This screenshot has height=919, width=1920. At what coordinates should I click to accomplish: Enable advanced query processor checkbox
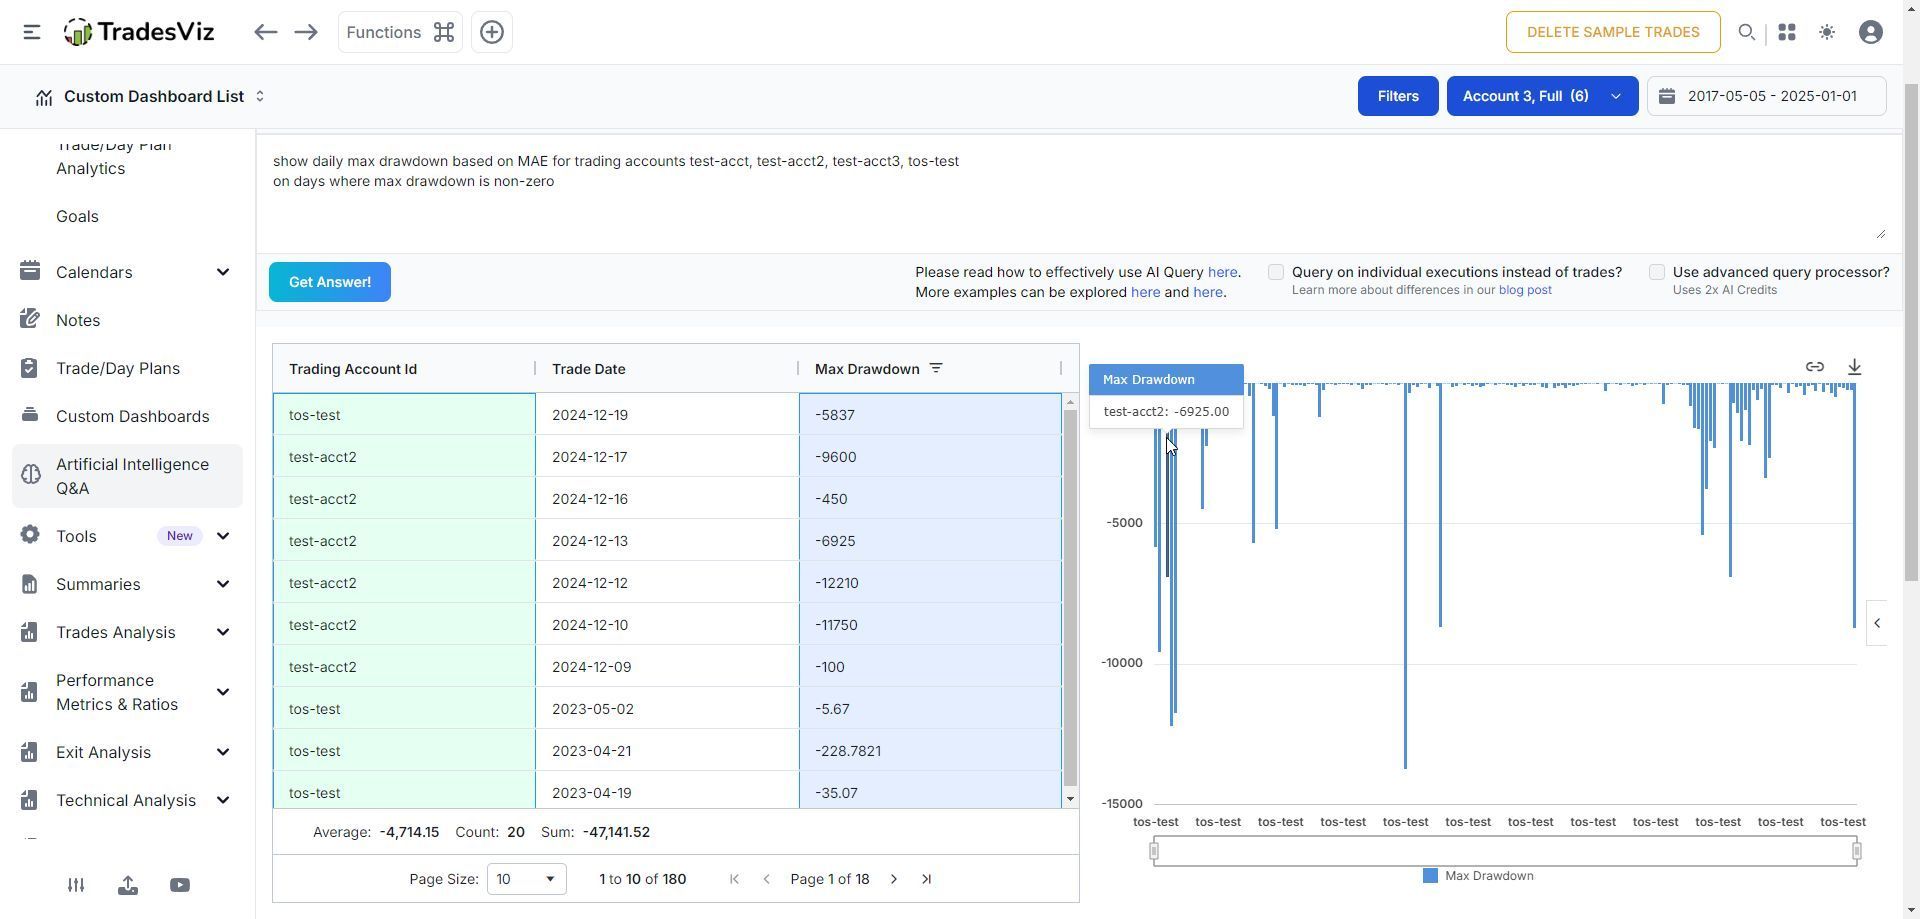(x=1657, y=272)
